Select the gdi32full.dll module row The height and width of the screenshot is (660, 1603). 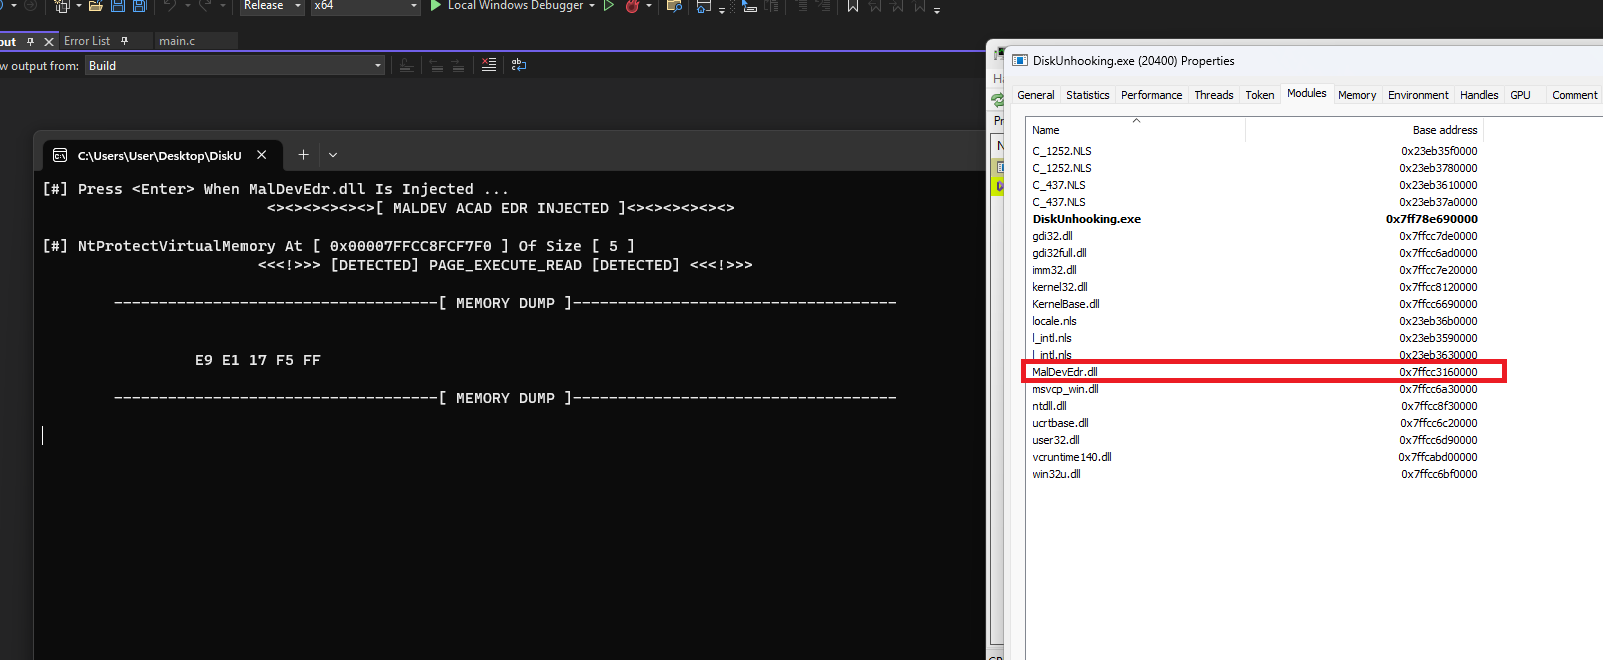point(1254,253)
